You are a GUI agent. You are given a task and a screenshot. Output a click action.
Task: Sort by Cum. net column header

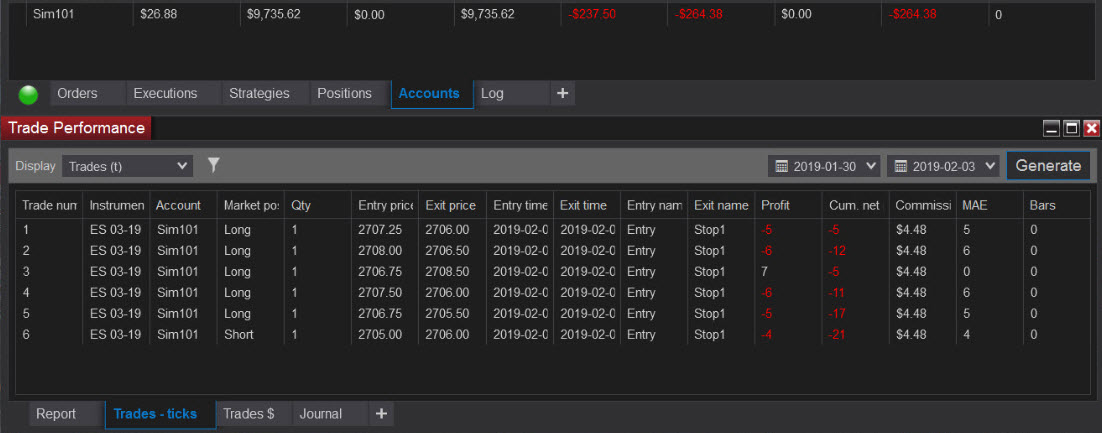click(855, 205)
